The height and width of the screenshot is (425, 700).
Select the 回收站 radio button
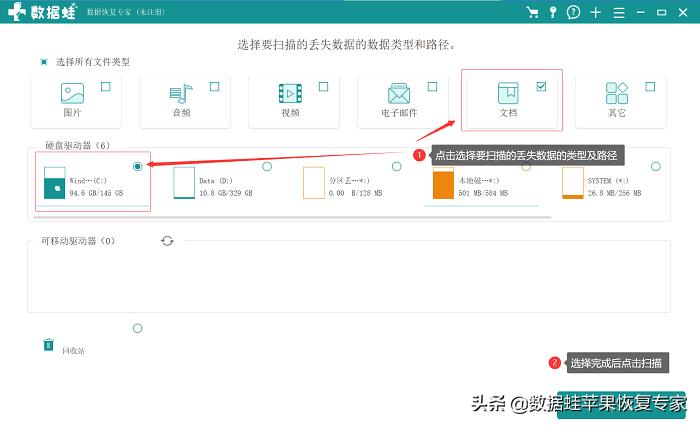click(x=138, y=329)
